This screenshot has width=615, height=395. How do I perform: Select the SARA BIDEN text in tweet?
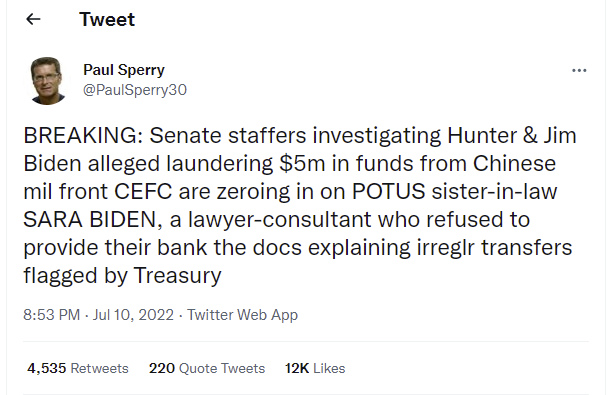click(x=89, y=219)
